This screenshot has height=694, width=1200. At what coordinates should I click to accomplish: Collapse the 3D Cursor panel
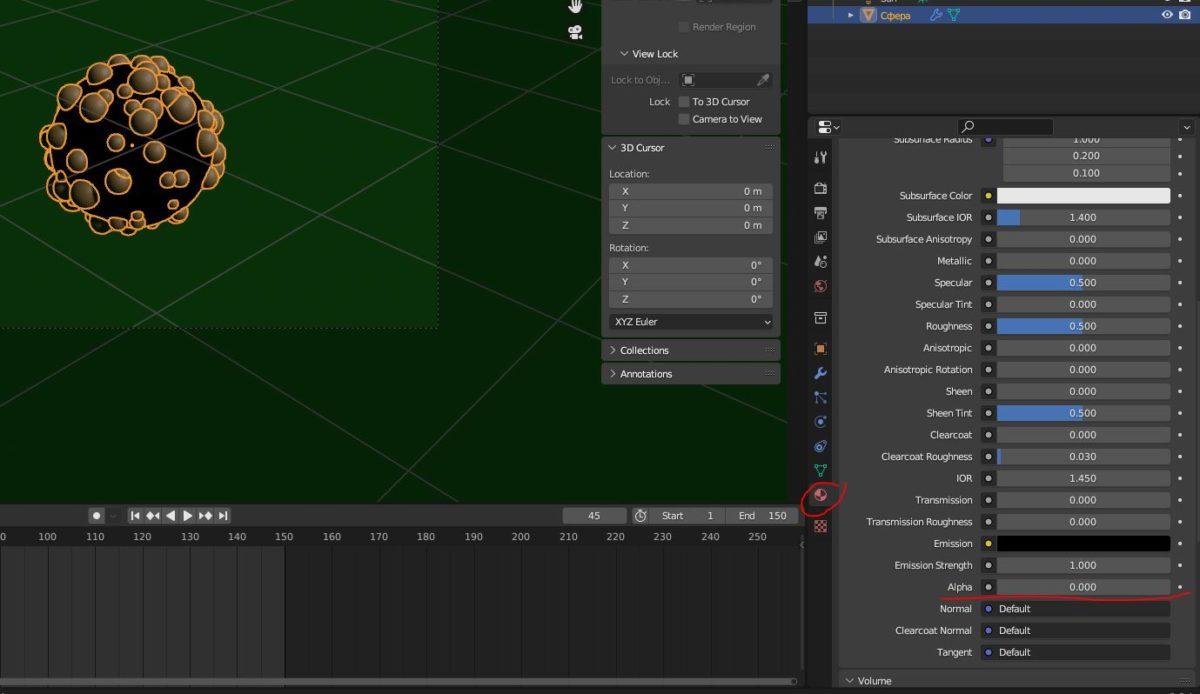tap(612, 148)
